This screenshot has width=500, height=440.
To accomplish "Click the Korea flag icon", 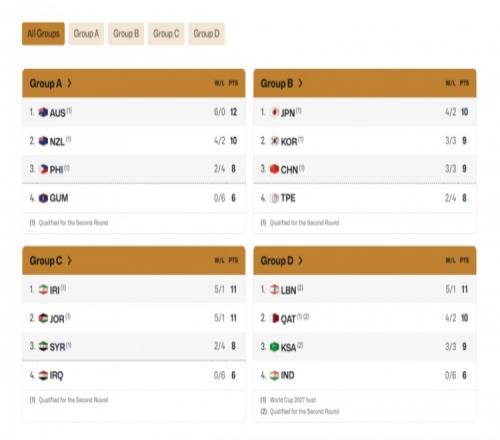I will [274, 141].
